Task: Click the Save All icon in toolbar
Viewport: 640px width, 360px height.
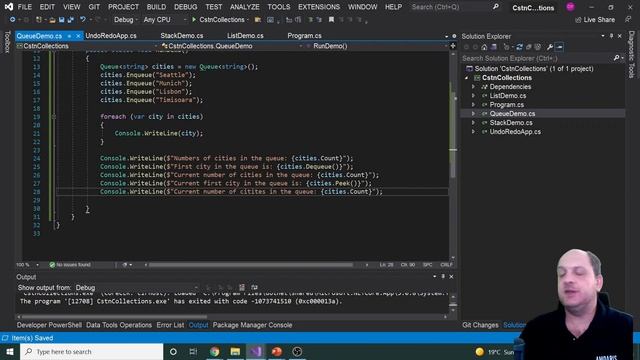Action: [71, 20]
